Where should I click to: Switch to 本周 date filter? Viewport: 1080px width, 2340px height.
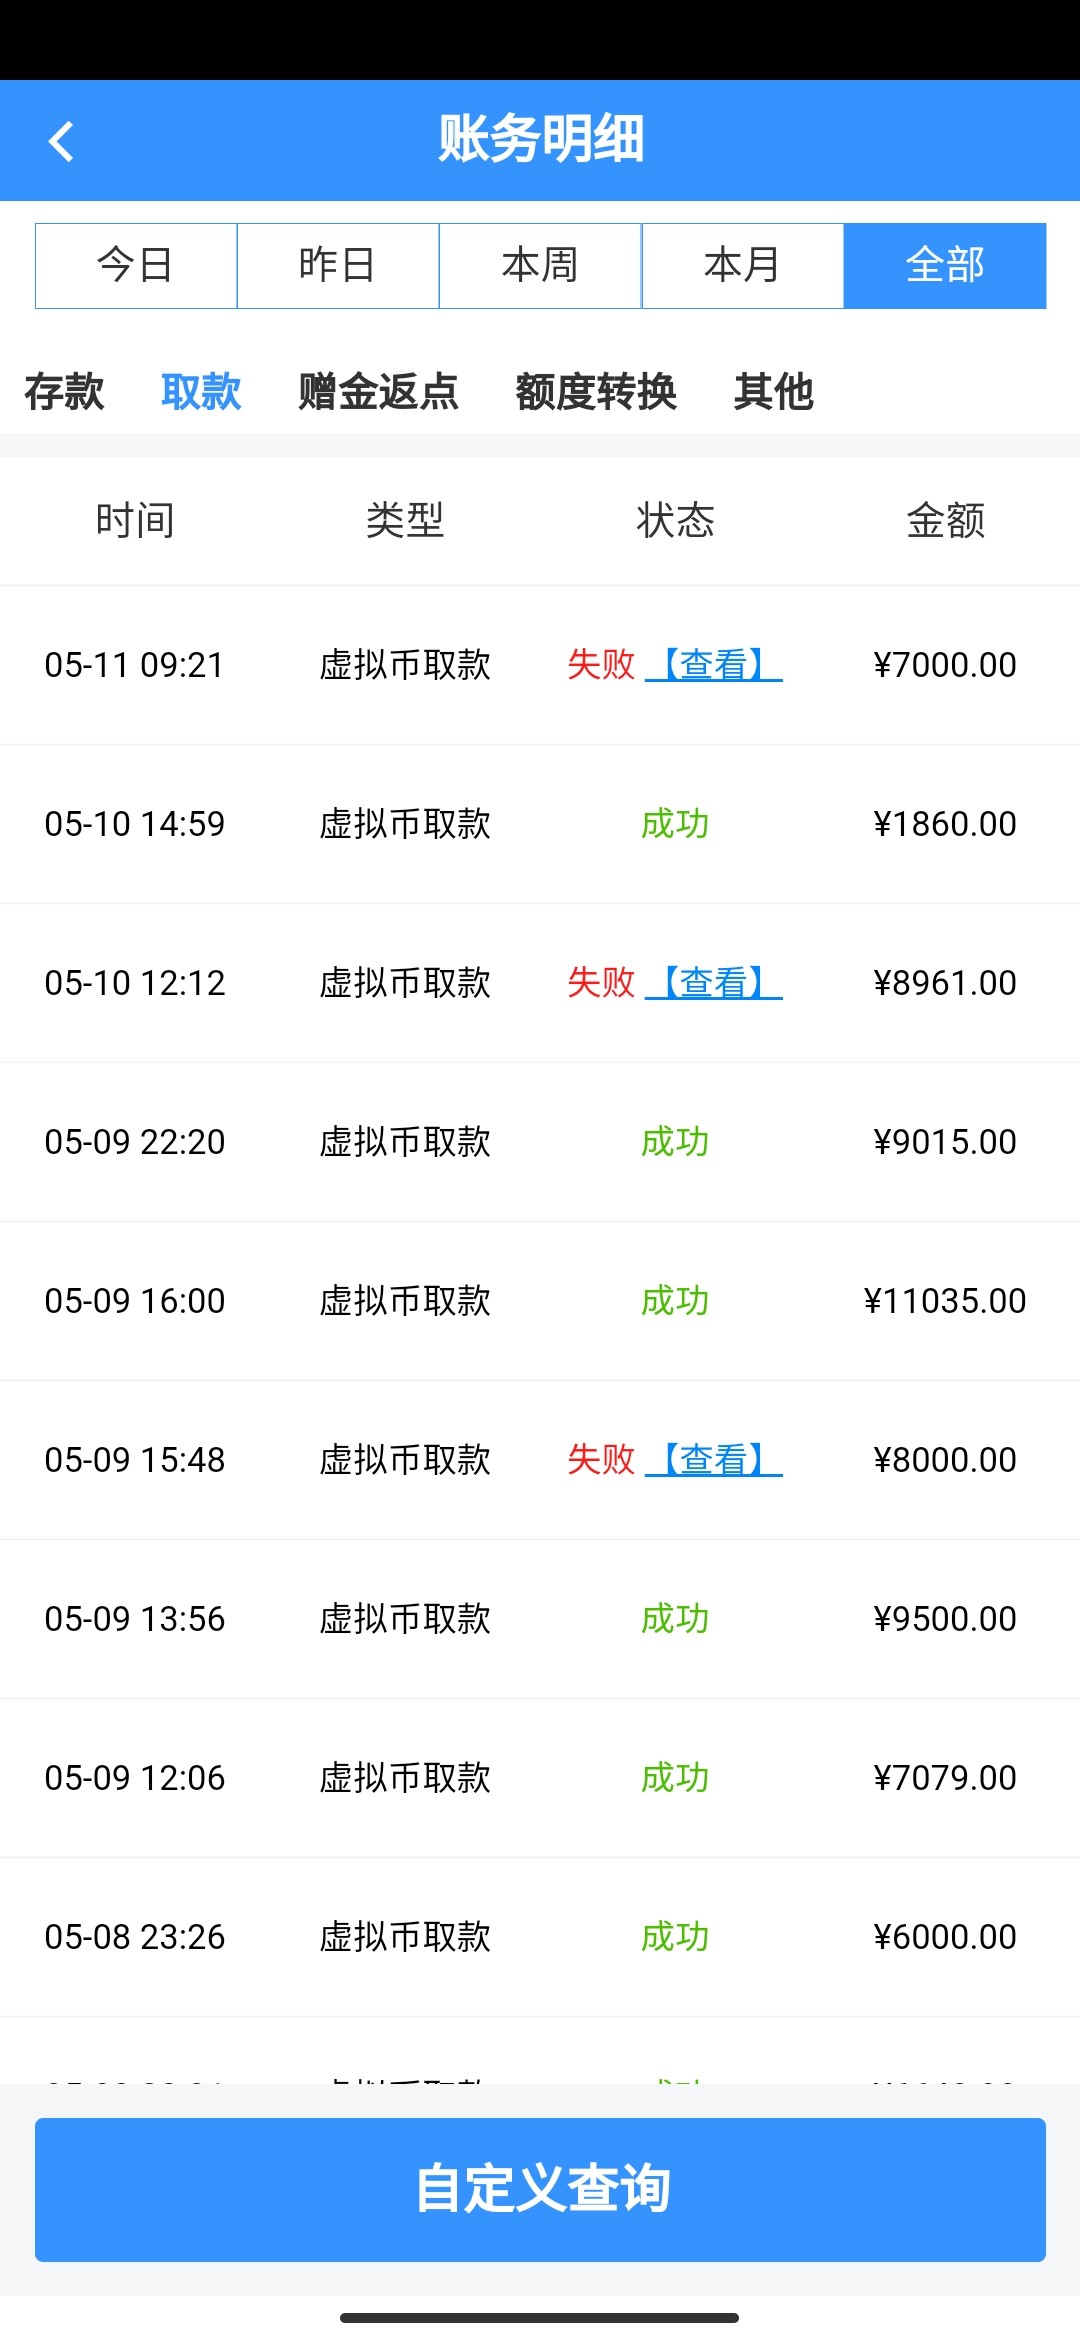click(x=540, y=266)
